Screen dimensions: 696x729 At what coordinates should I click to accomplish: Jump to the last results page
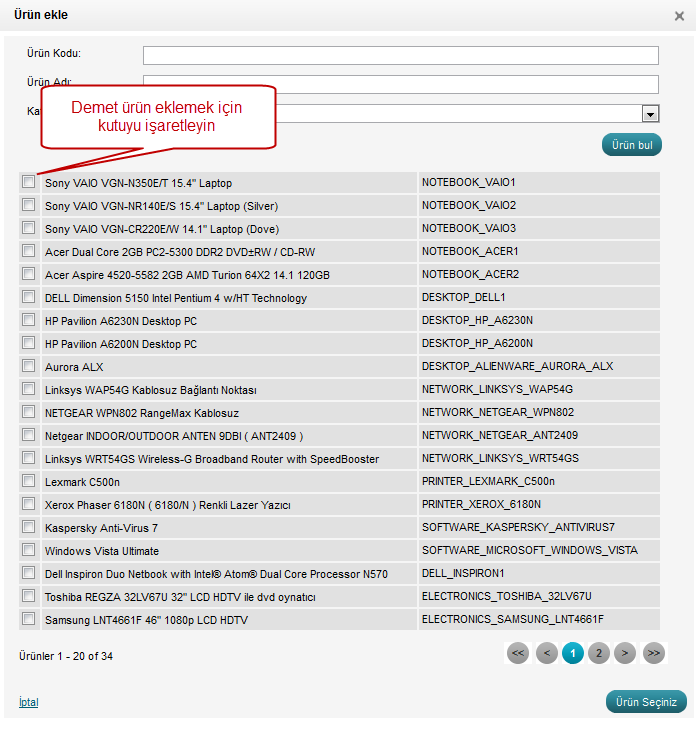coord(653,653)
